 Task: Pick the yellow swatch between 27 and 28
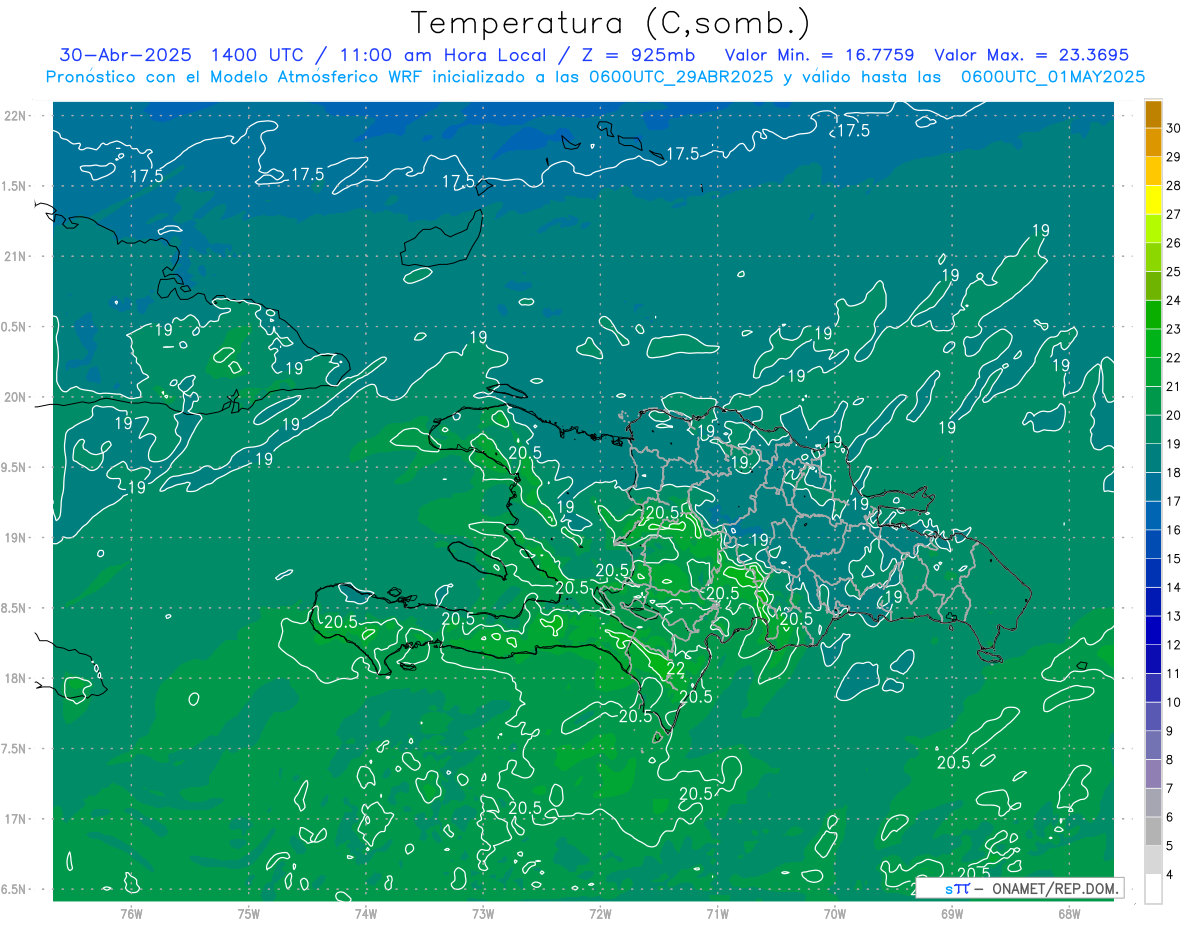1153,200
